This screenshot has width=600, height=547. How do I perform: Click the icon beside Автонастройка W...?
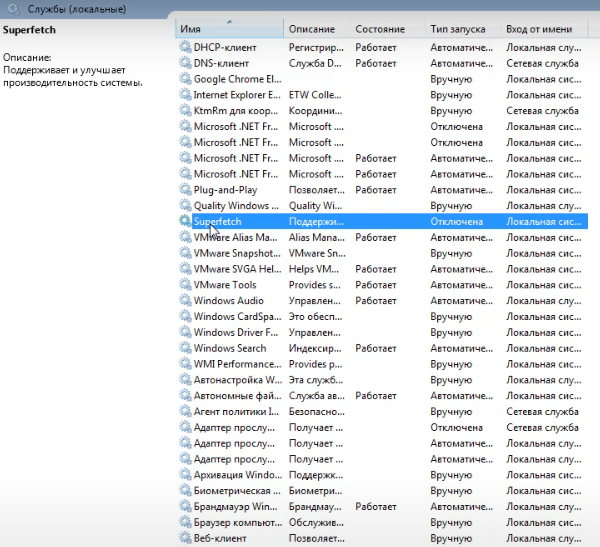click(x=185, y=380)
